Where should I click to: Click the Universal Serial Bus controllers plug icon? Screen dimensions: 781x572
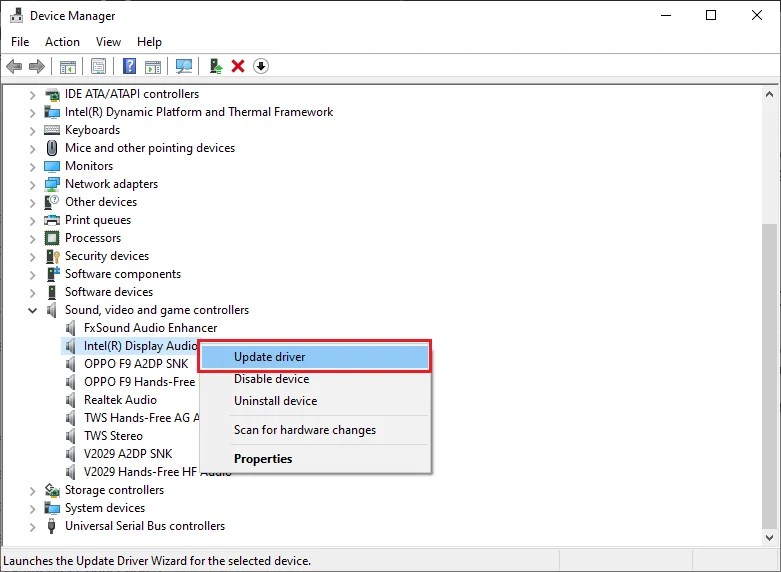click(x=51, y=526)
